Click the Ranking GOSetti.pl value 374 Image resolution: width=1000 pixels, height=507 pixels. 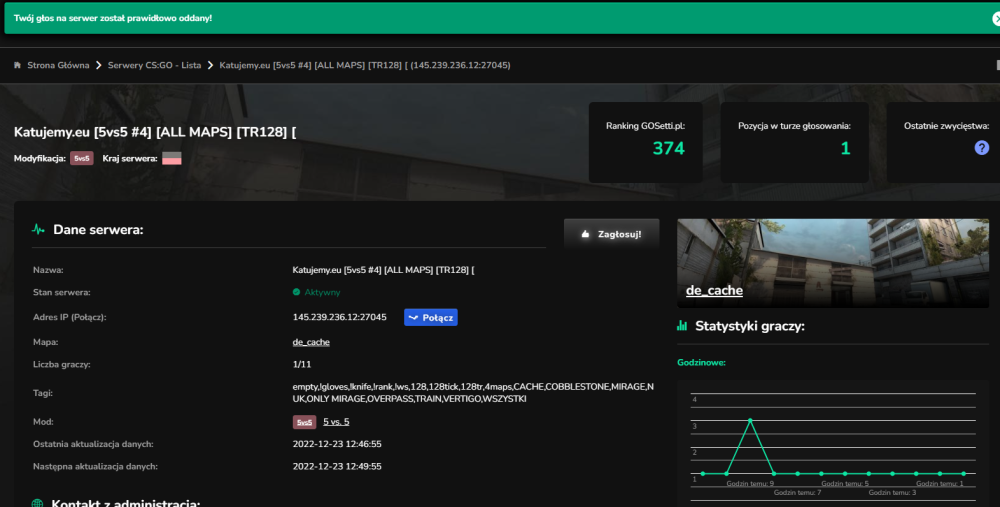coord(668,148)
